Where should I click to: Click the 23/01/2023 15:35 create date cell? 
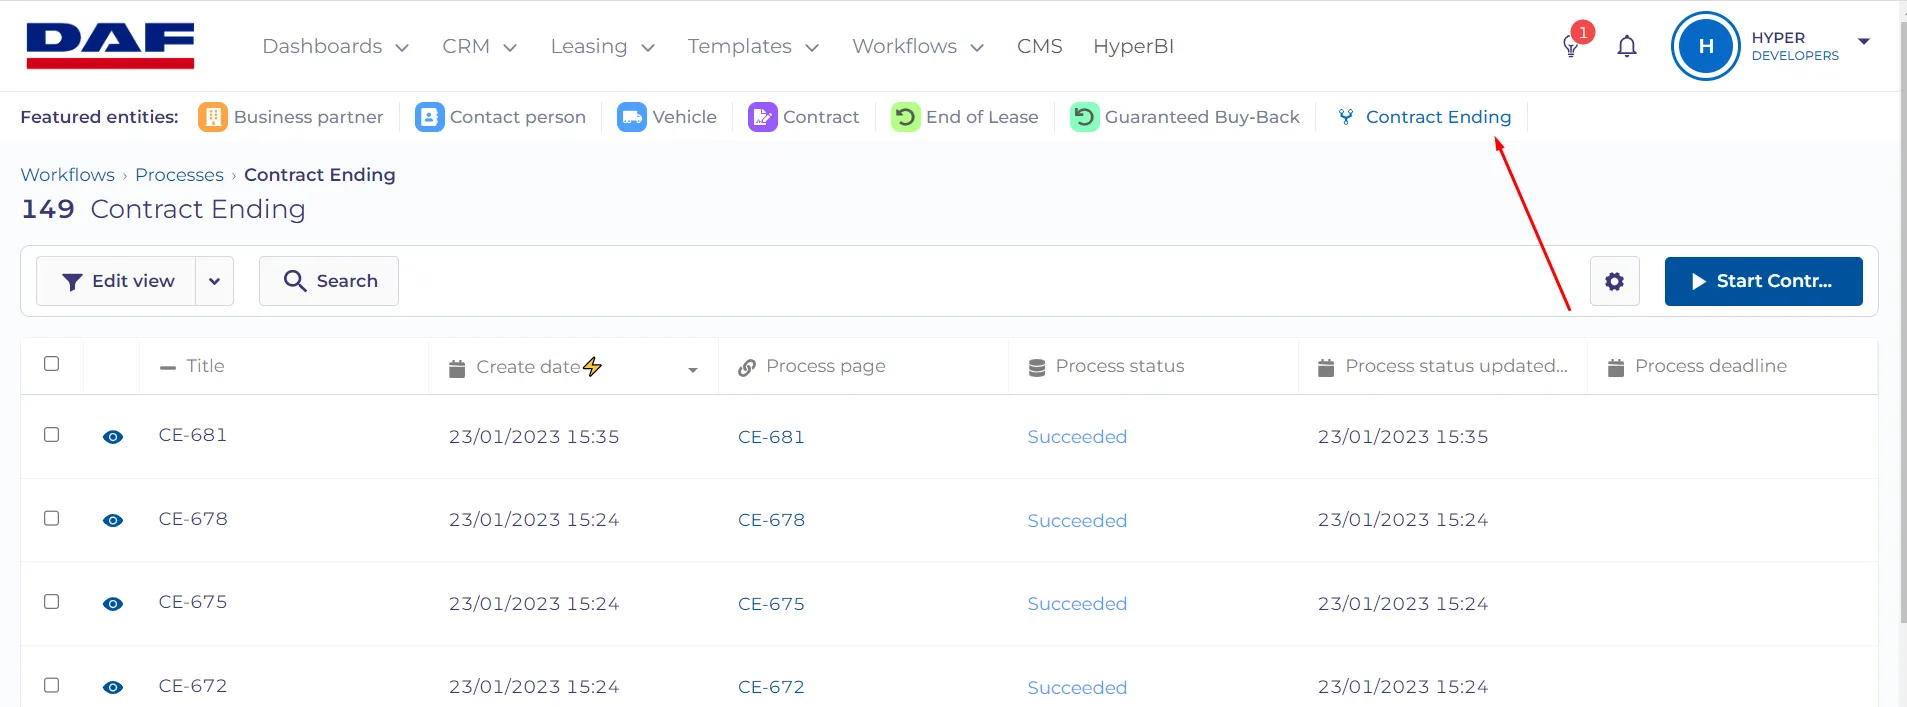534,437
